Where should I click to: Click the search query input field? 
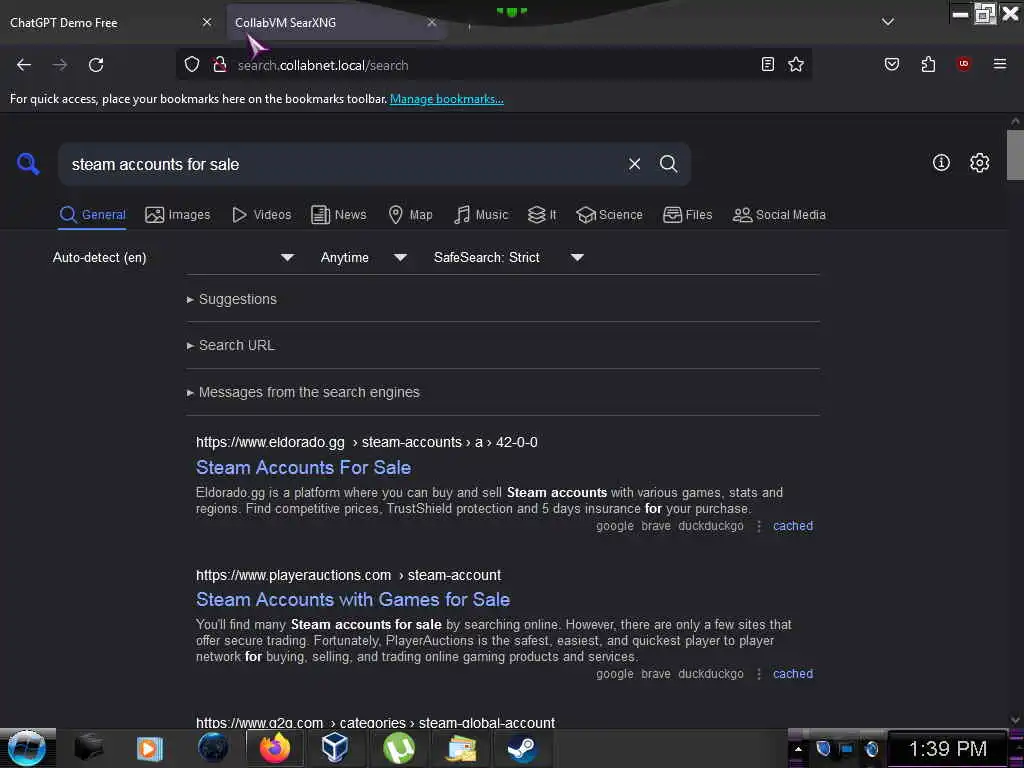pyautogui.click(x=343, y=164)
